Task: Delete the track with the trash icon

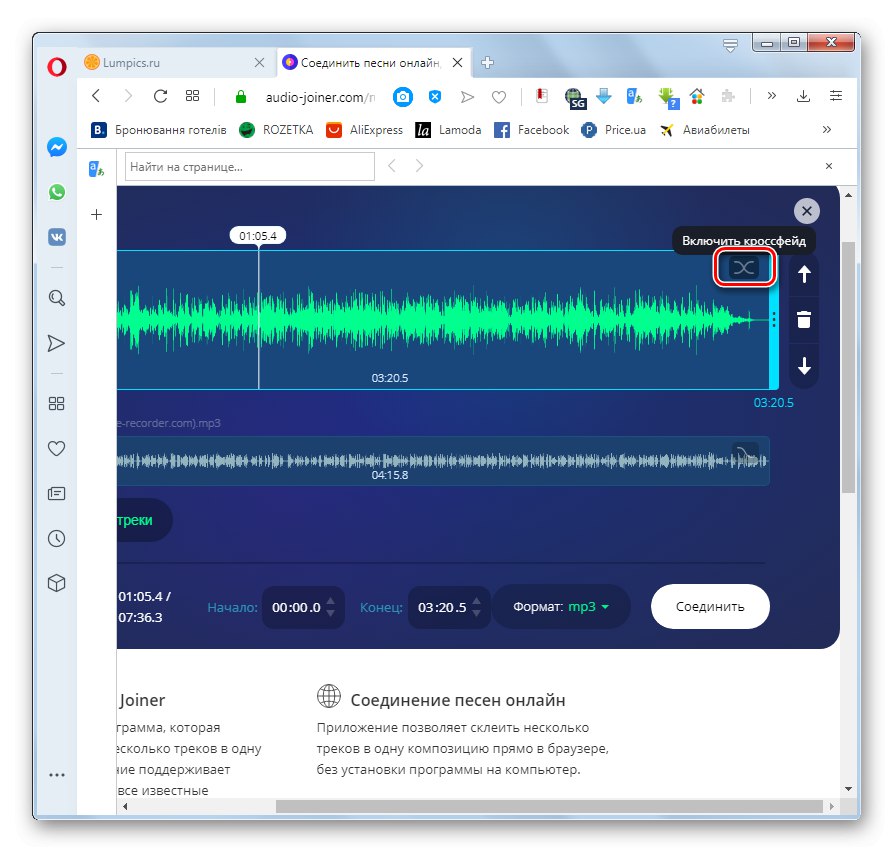Action: 804,319
